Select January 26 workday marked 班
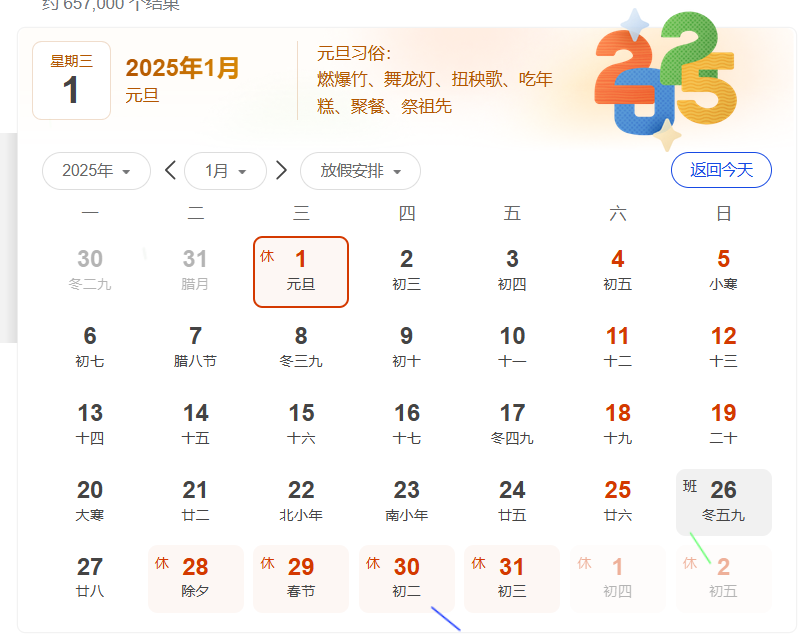The image size is (807, 634). click(723, 502)
